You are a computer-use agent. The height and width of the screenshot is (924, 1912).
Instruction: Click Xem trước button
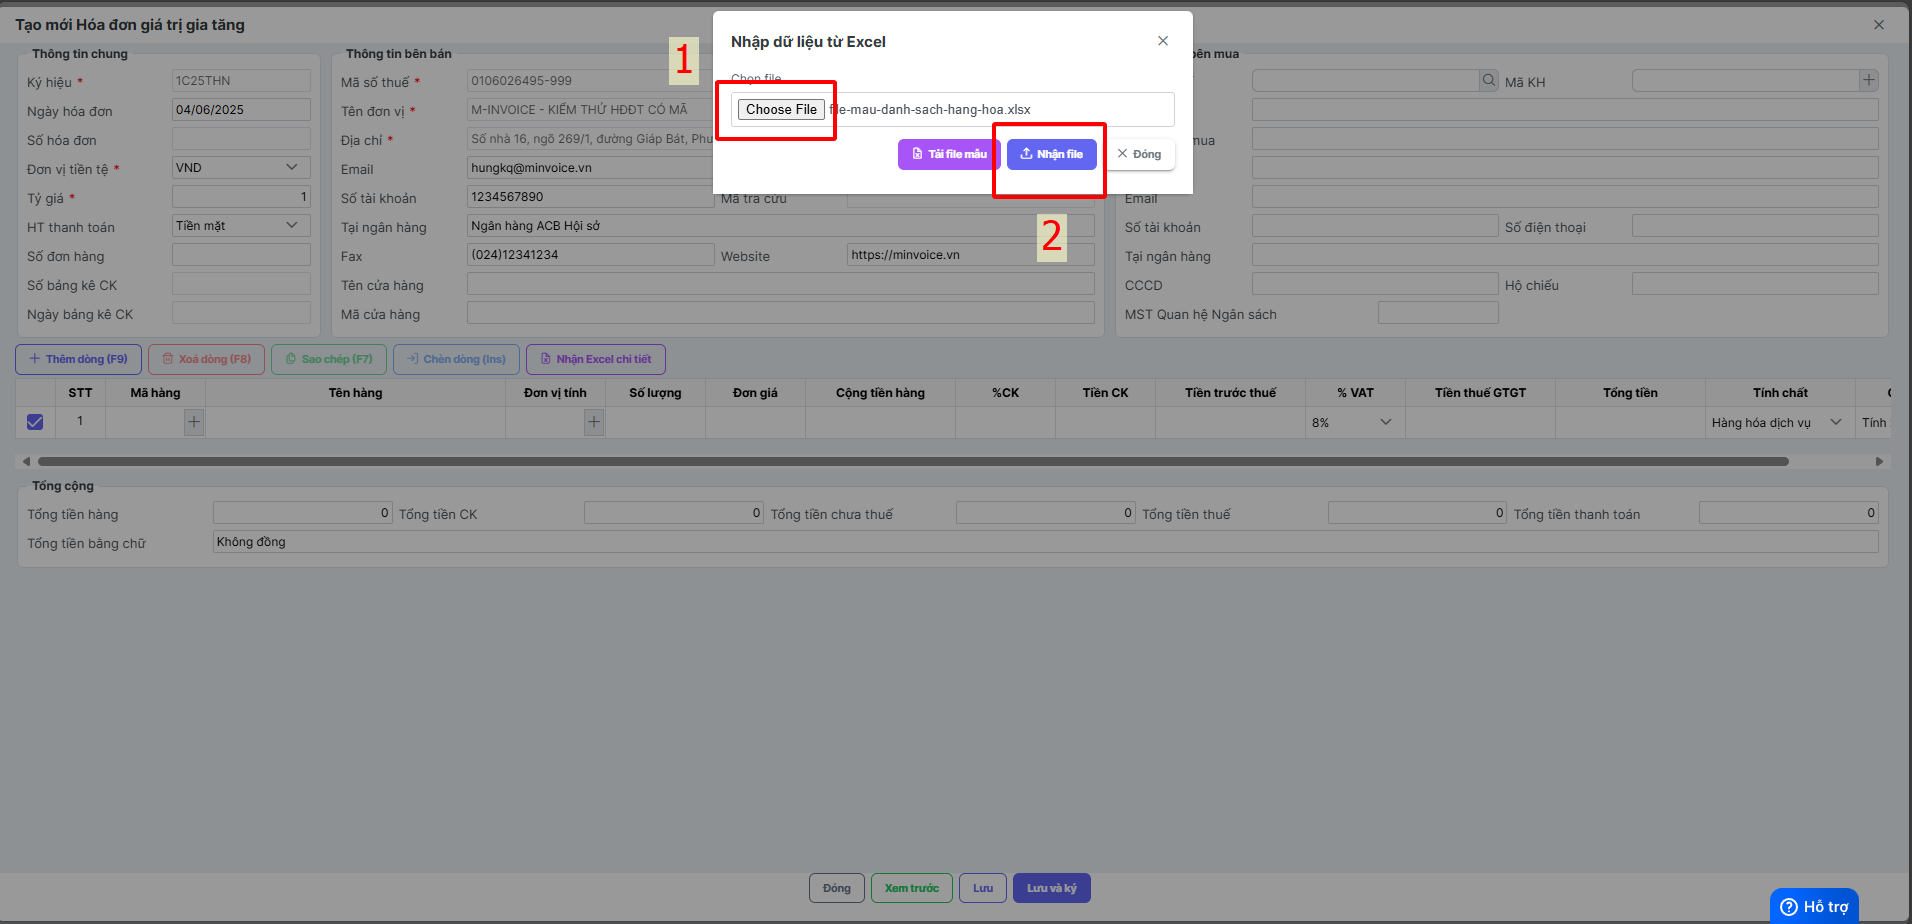pos(912,888)
